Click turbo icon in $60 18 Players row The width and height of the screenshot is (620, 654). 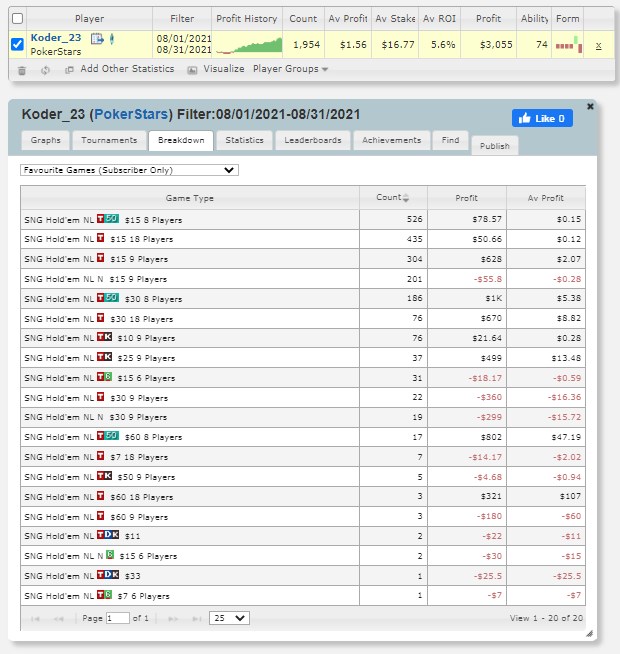pyautogui.click(x=101, y=496)
